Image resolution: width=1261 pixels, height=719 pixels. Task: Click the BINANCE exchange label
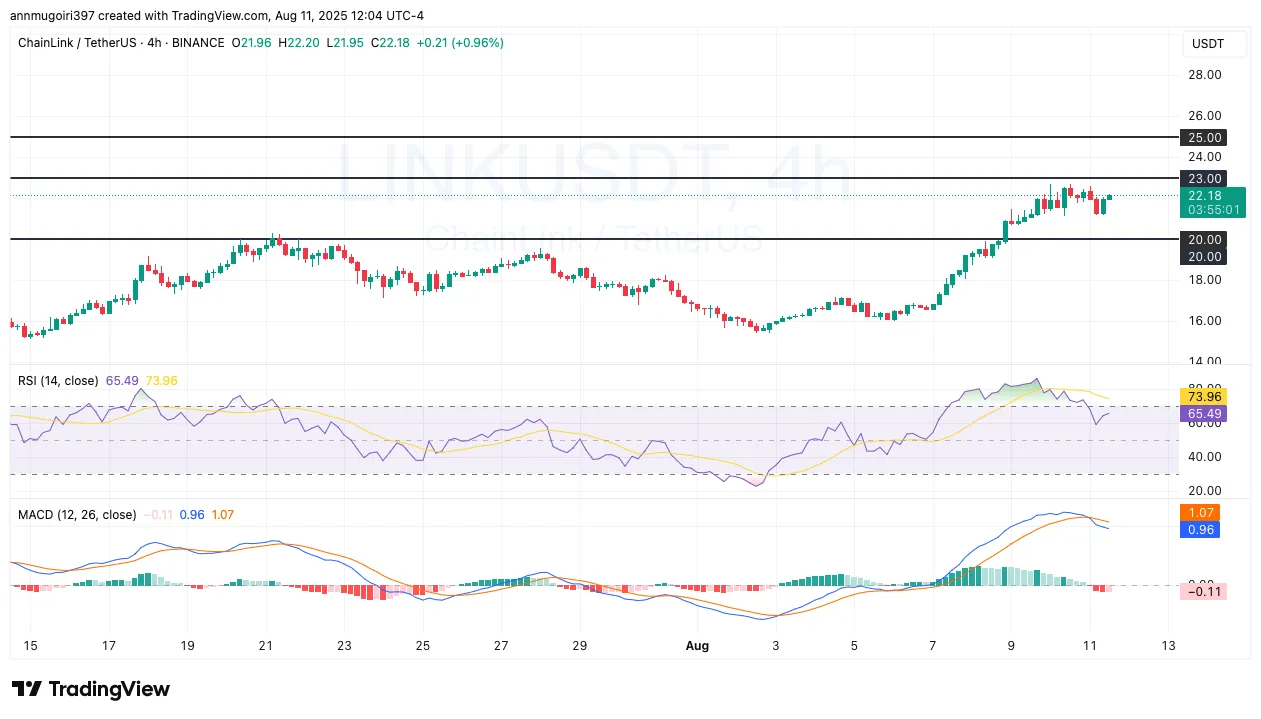pyautogui.click(x=198, y=43)
